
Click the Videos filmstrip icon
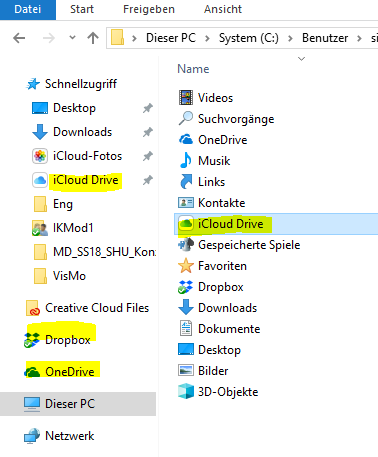coord(186,98)
